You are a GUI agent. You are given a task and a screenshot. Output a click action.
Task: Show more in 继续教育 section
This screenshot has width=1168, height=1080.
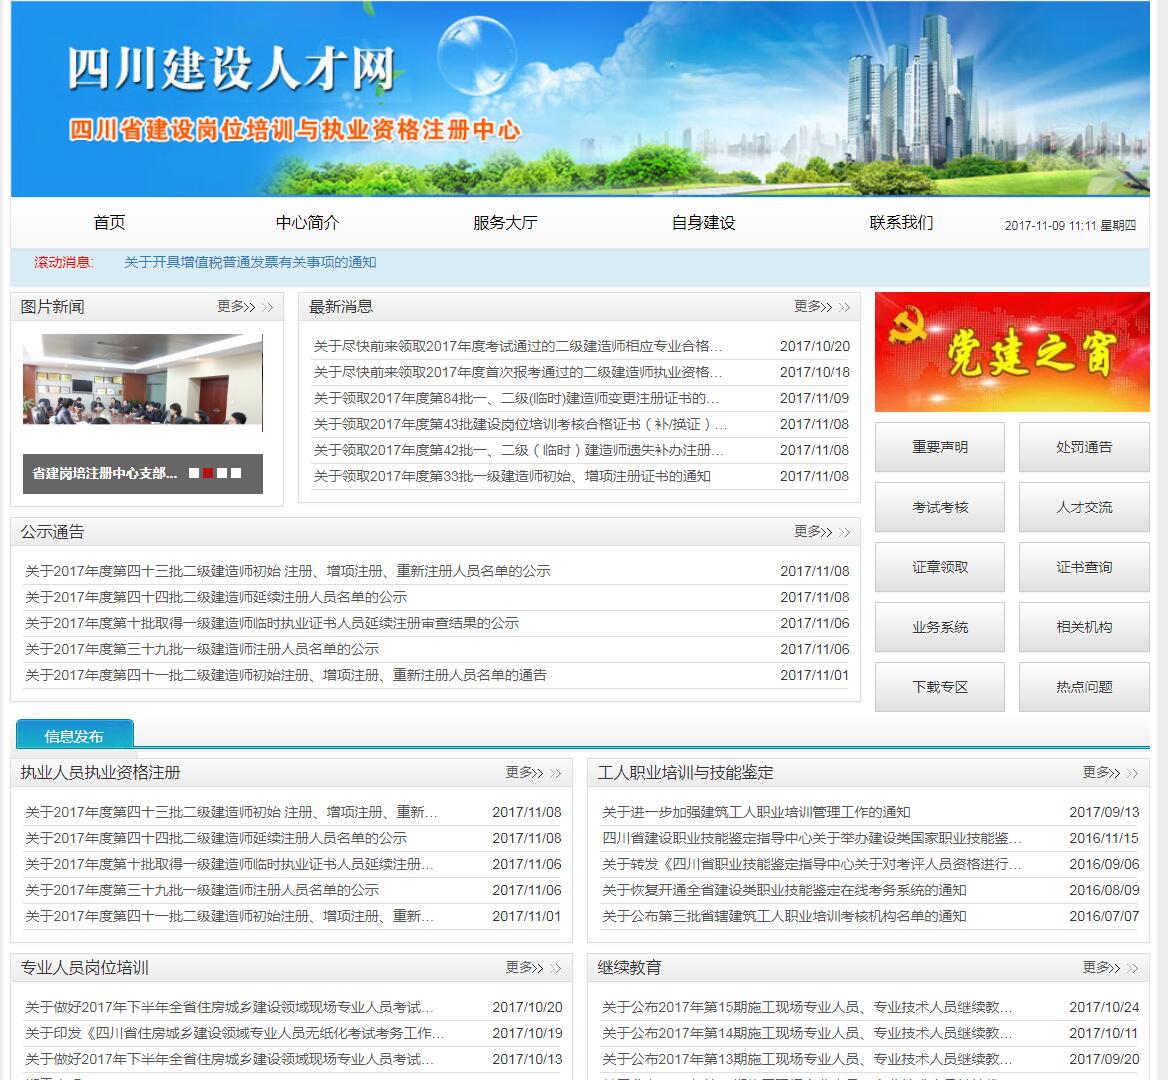click(x=1109, y=968)
